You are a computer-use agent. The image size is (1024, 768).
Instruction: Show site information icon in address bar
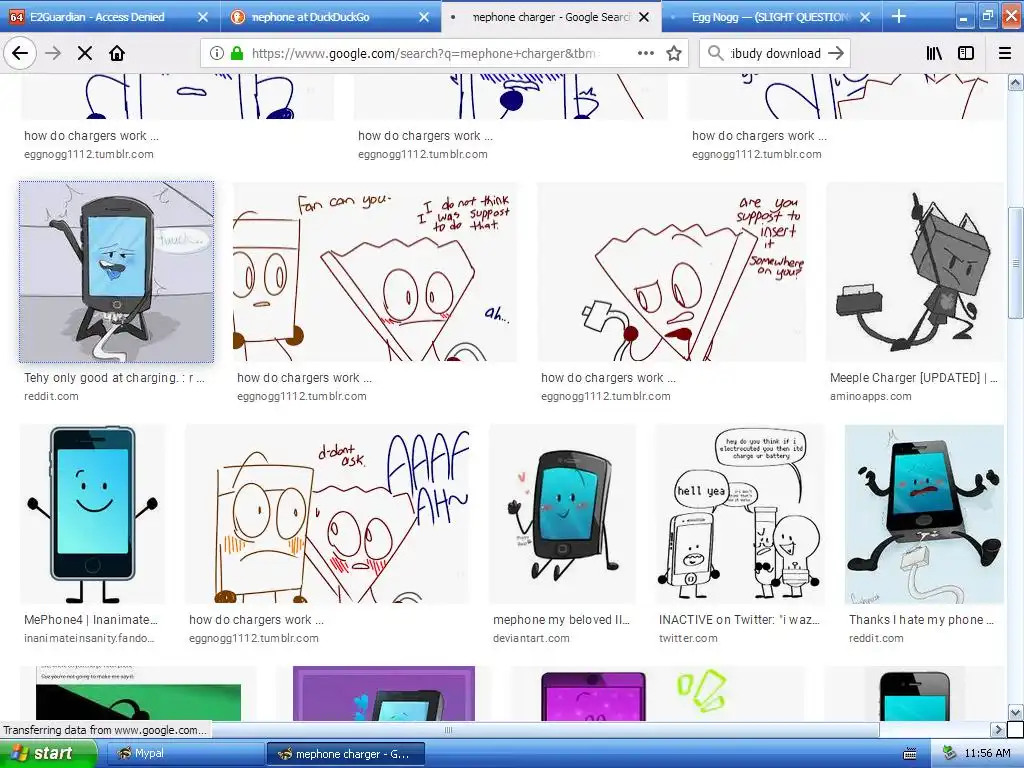[217, 53]
